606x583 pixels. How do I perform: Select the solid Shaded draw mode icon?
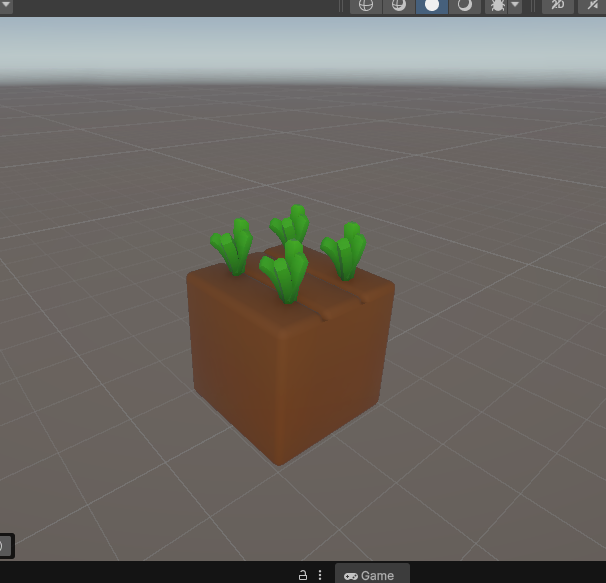432,5
